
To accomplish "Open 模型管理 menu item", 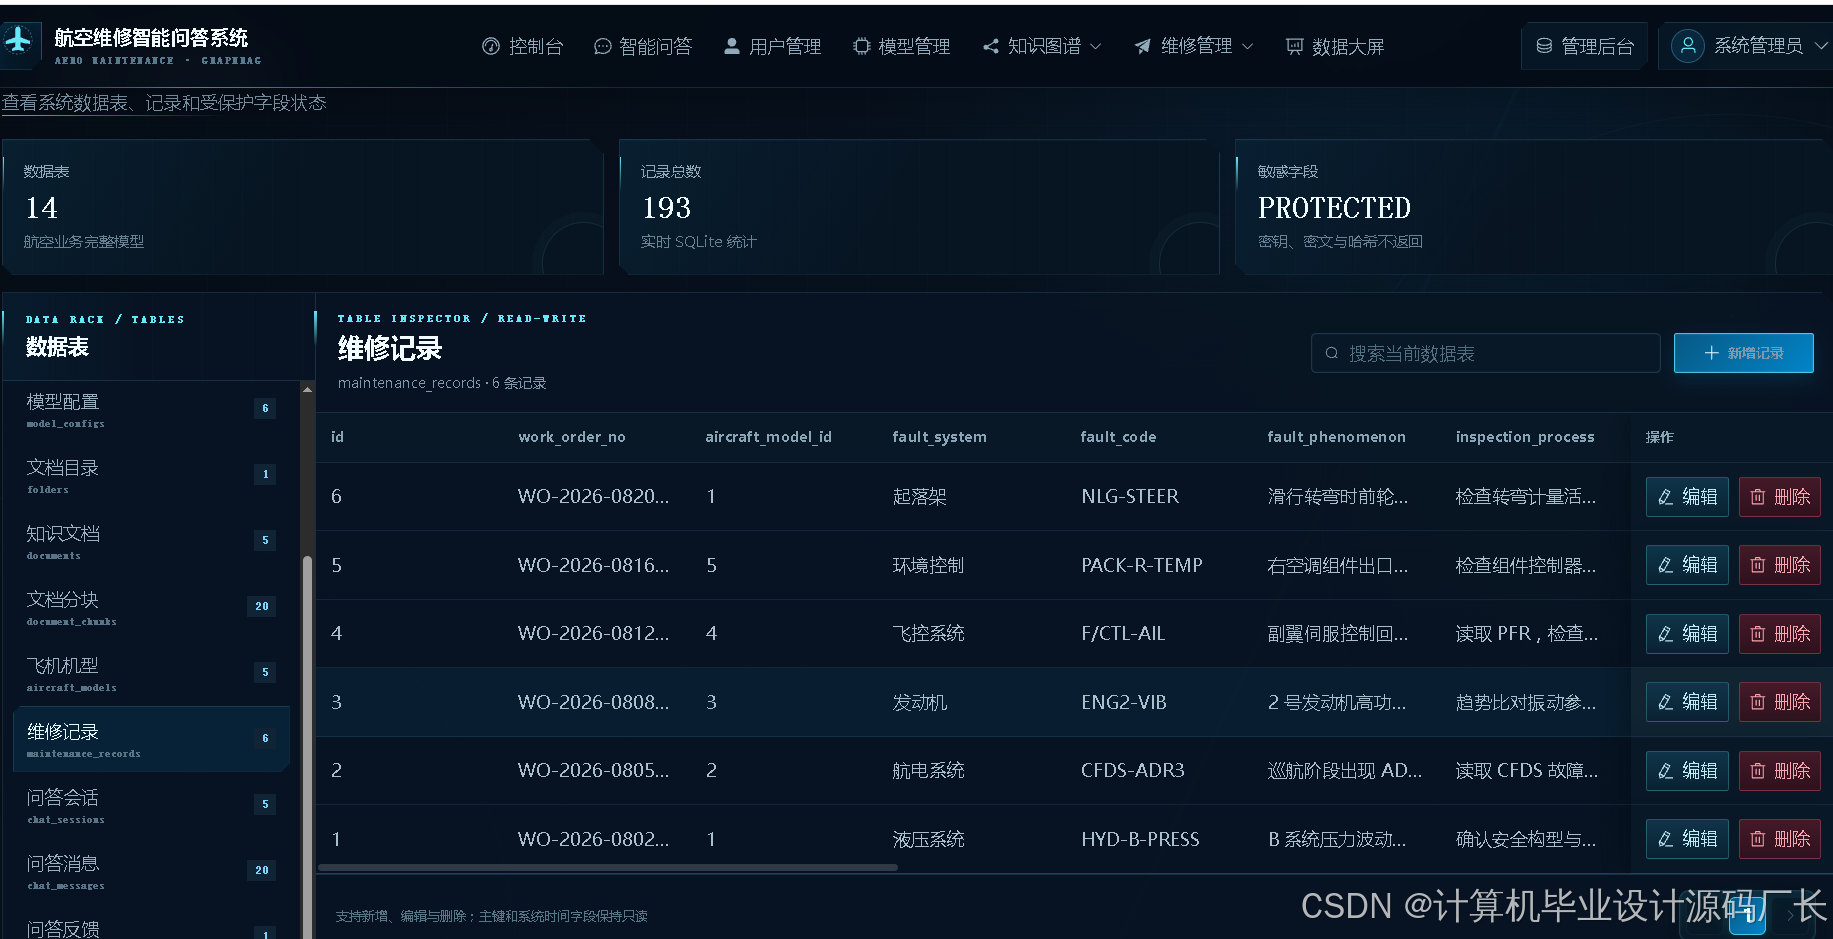I will pyautogui.click(x=901, y=46).
